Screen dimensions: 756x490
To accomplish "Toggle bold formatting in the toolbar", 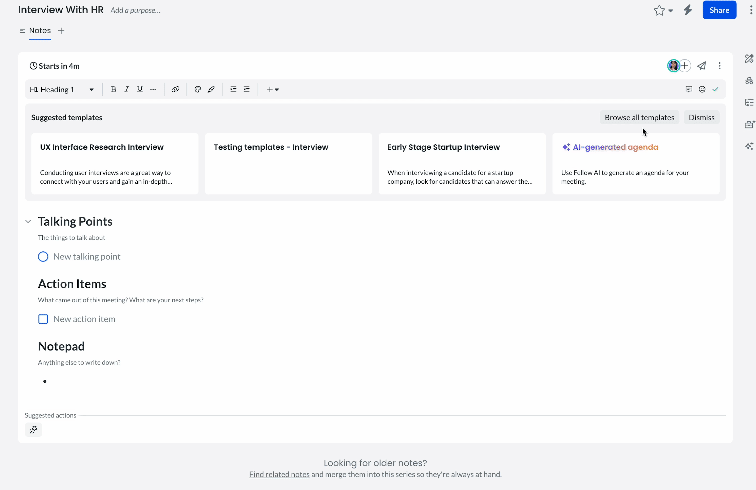I will pyautogui.click(x=114, y=89).
